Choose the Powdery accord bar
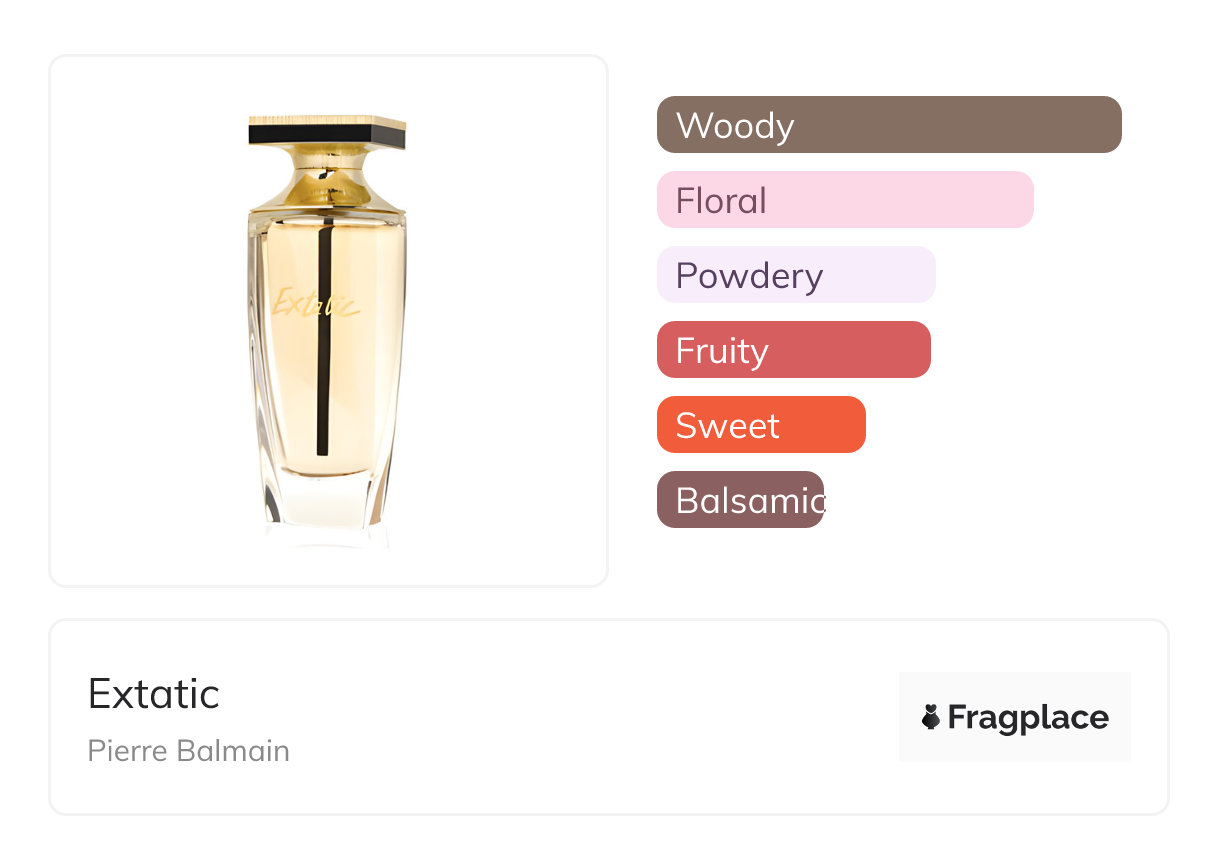The image size is (1218, 864). [x=795, y=275]
